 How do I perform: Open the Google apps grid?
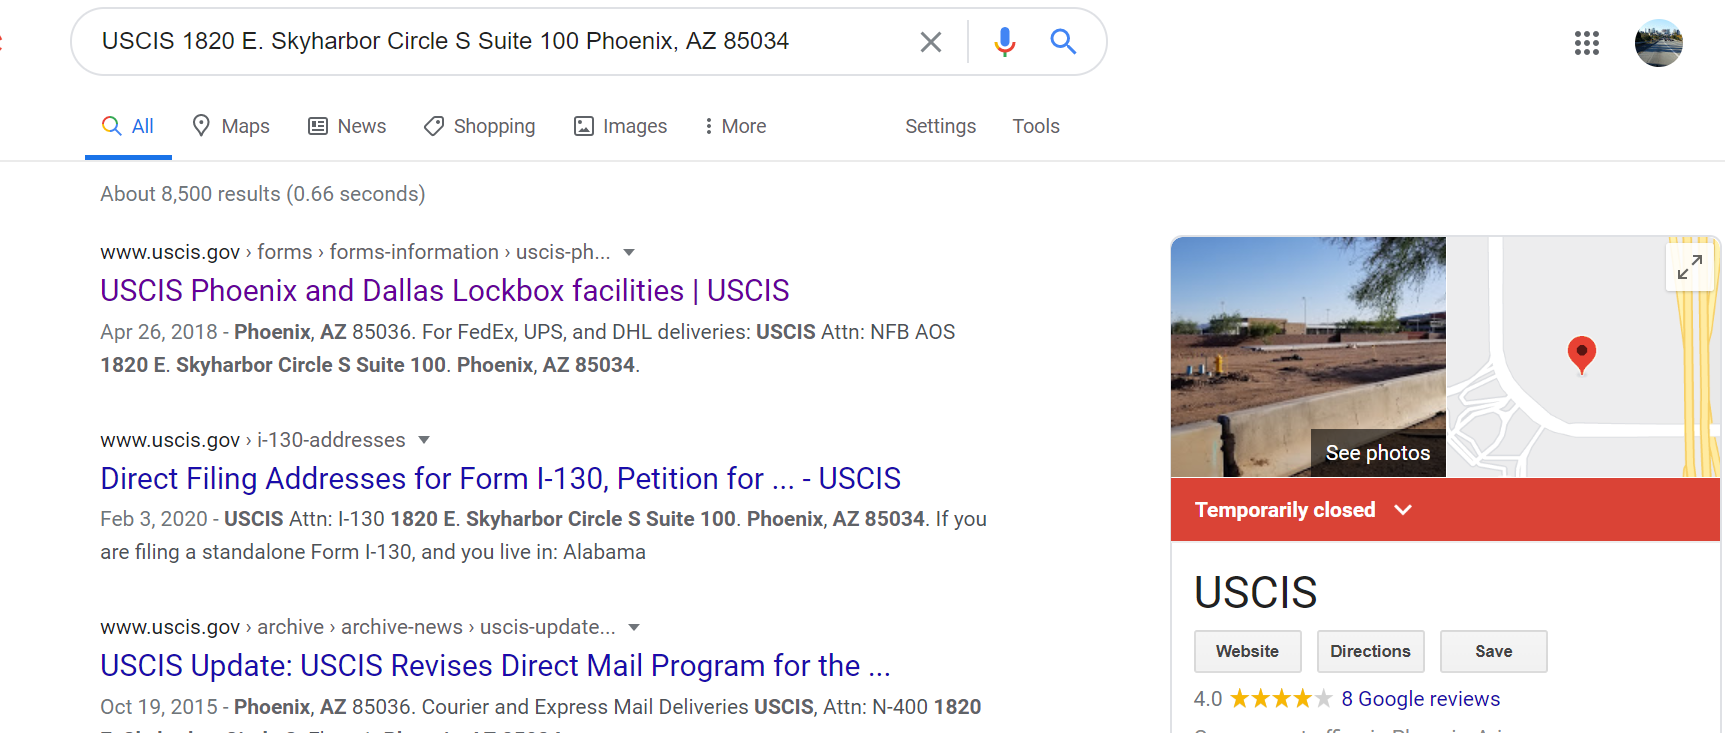pos(1586,43)
